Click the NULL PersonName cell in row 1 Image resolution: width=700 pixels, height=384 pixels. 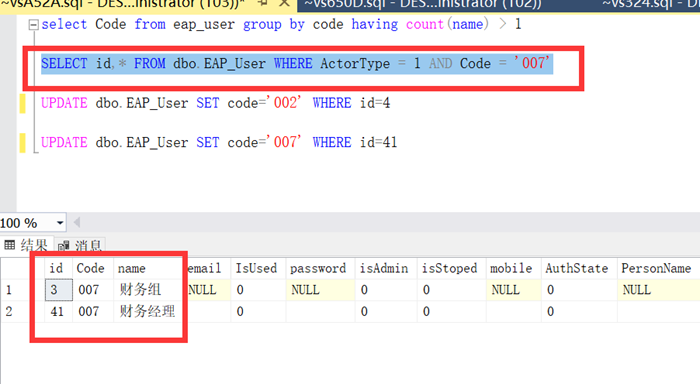pos(658,290)
